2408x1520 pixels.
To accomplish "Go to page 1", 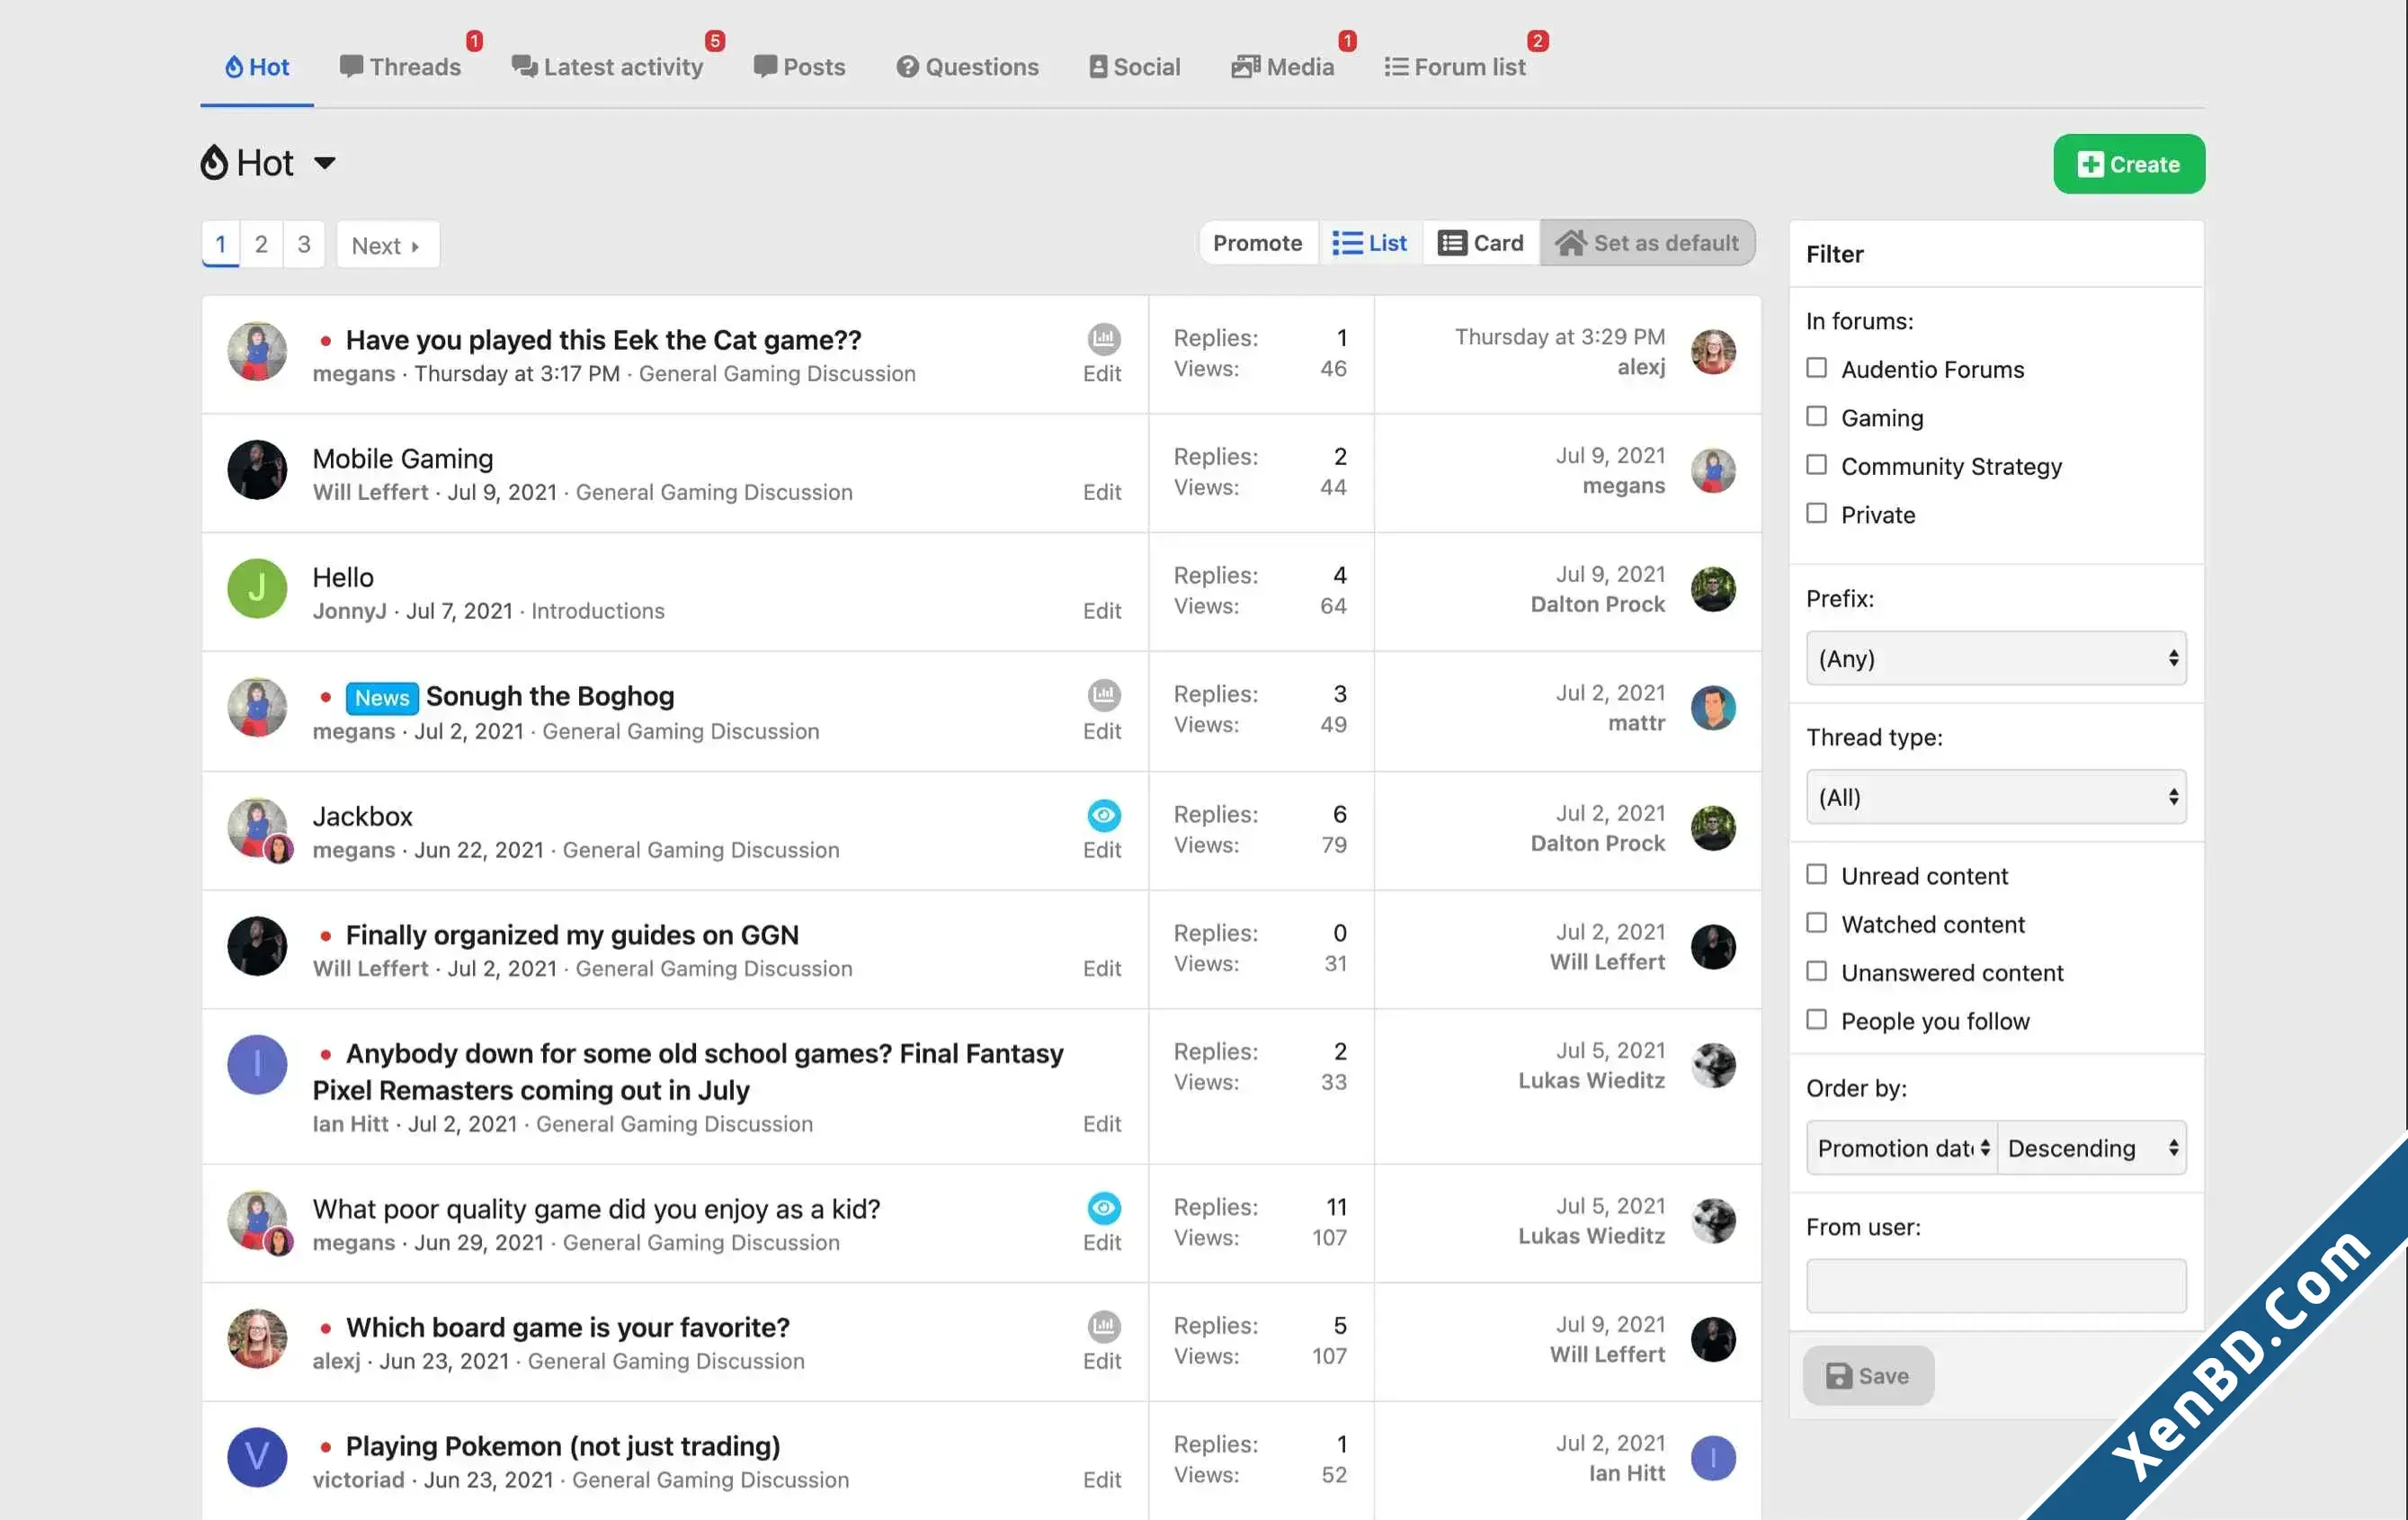I will coord(220,245).
